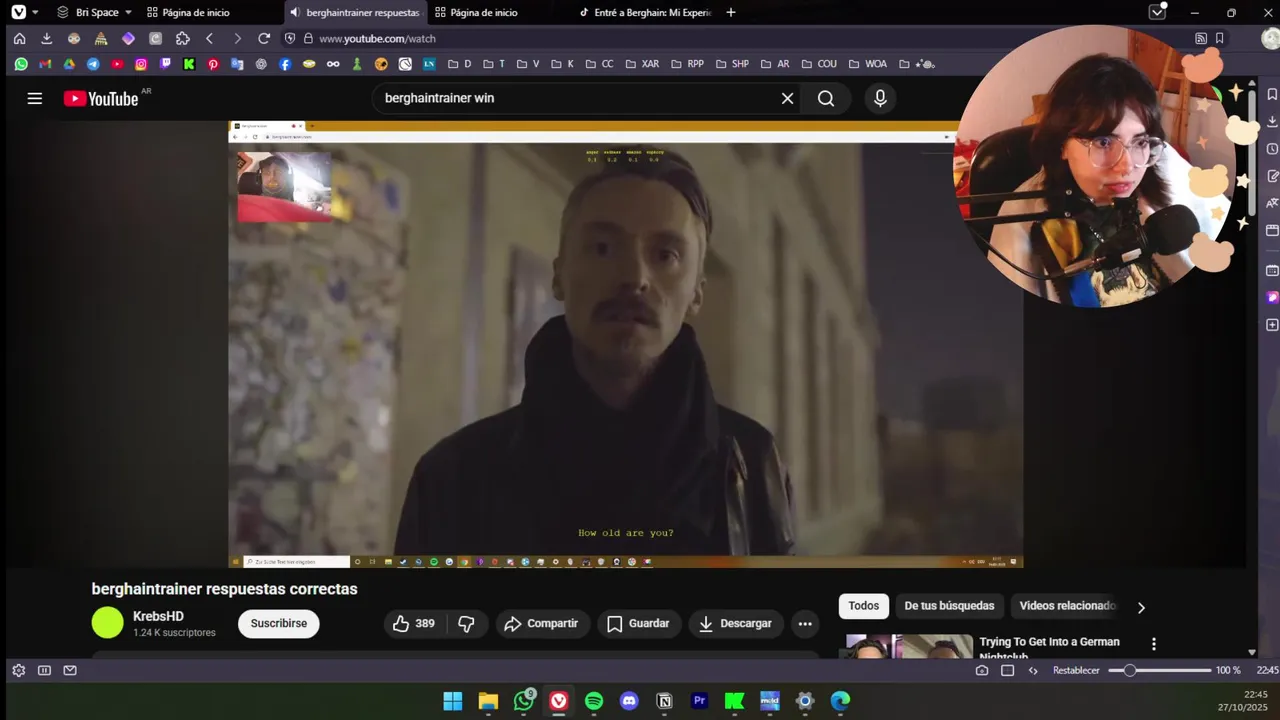Open Discord from the taskbar
Image resolution: width=1280 pixels, height=720 pixels.
[629, 701]
